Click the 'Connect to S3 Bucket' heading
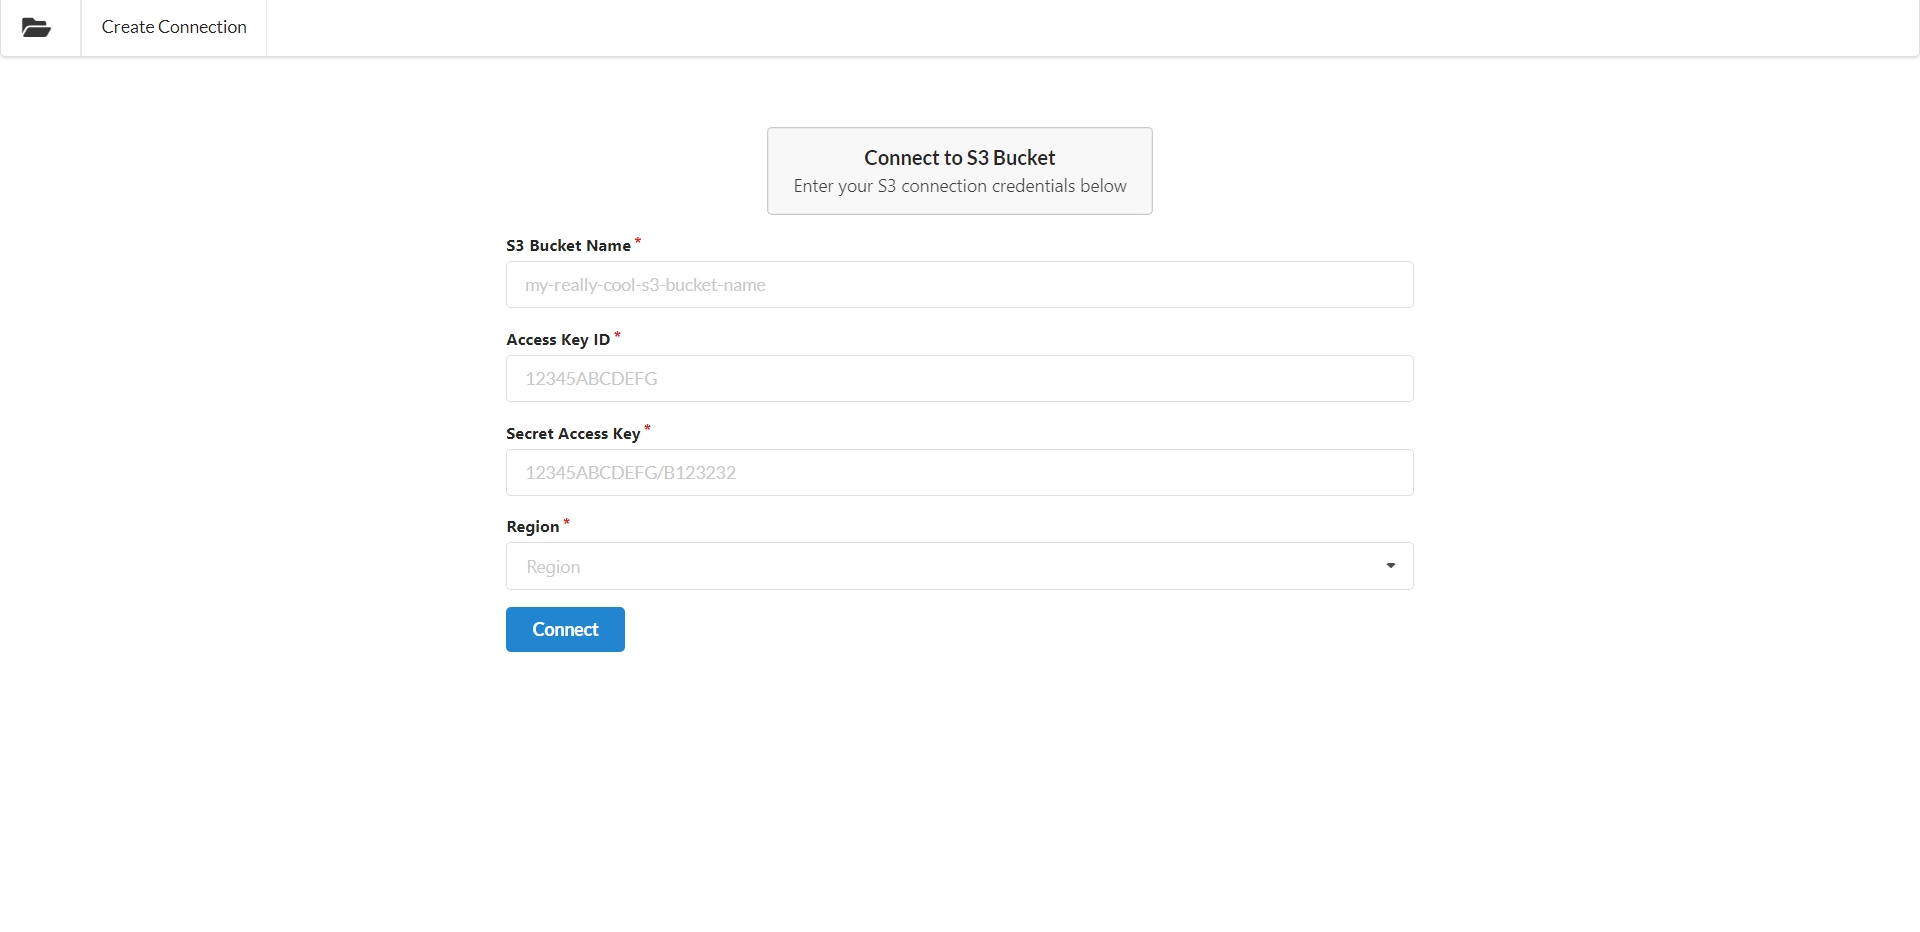Image resolution: width=1920 pixels, height=932 pixels. pyautogui.click(x=960, y=158)
